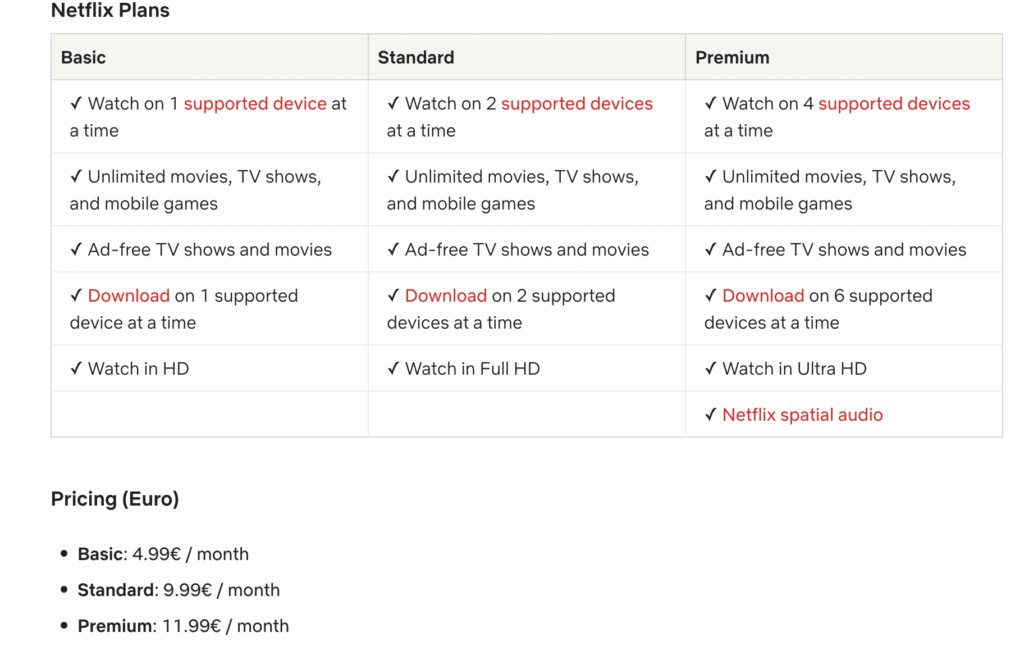
Task: Open 'supported device' link in Basic column
Action: (255, 104)
